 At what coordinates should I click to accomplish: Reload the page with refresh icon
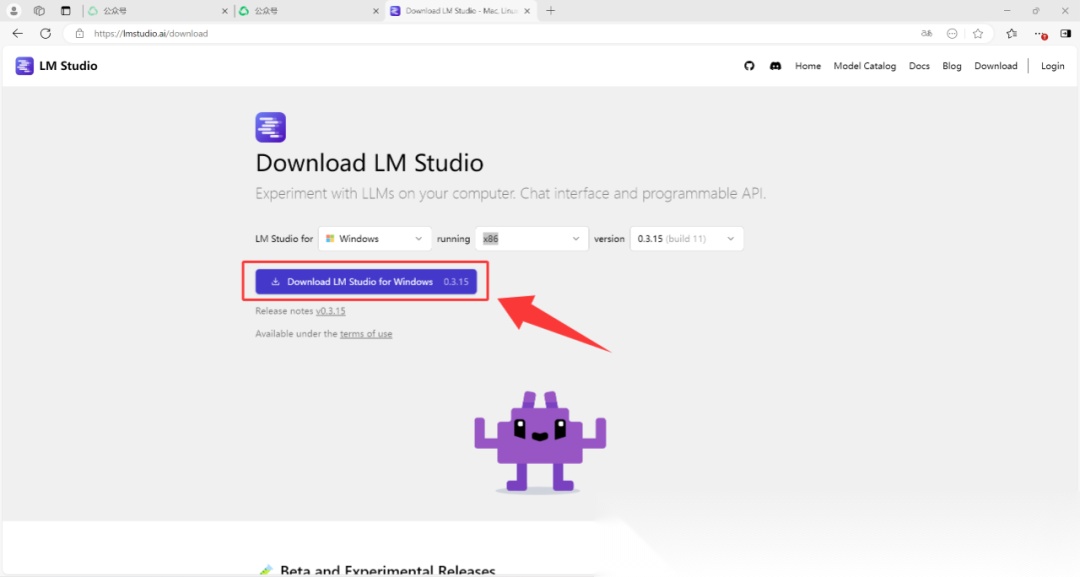pyautogui.click(x=45, y=33)
